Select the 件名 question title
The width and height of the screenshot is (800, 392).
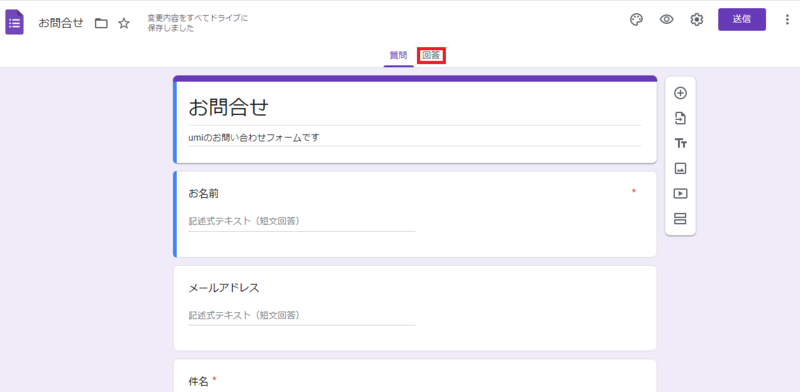pos(199,381)
